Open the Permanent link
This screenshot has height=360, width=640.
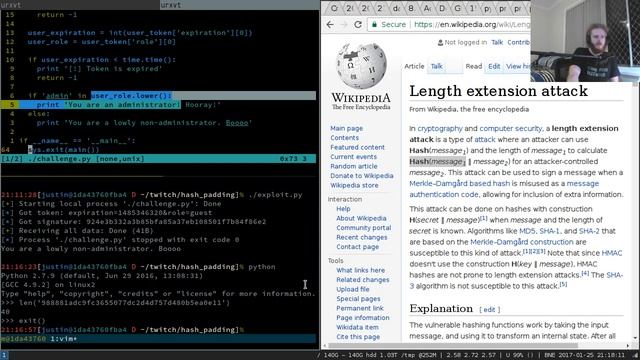[360, 308]
